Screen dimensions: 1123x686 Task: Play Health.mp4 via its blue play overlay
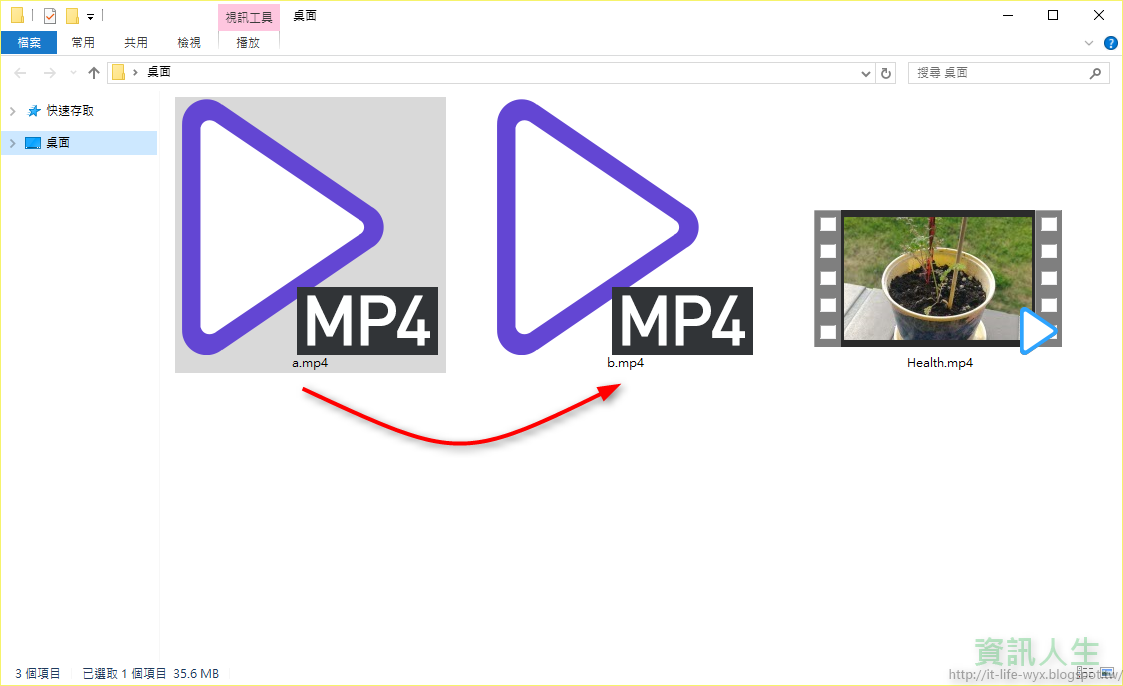point(1038,331)
